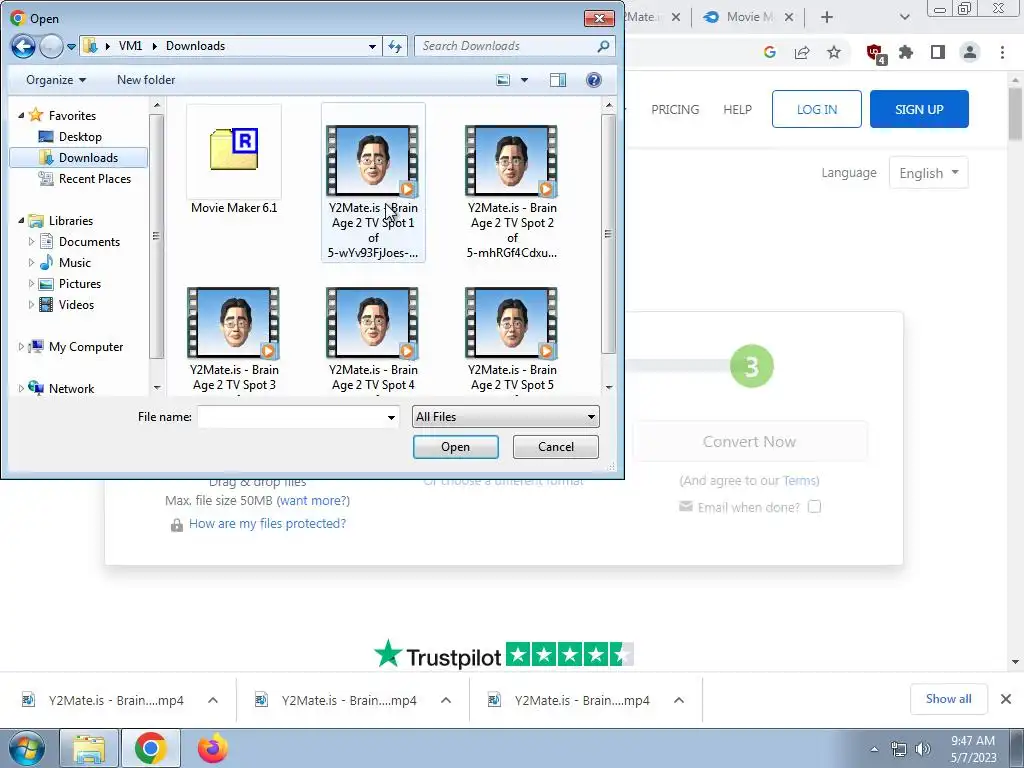1024x768 pixels.
Task: Check the Email when done checkbox
Action: (x=814, y=507)
